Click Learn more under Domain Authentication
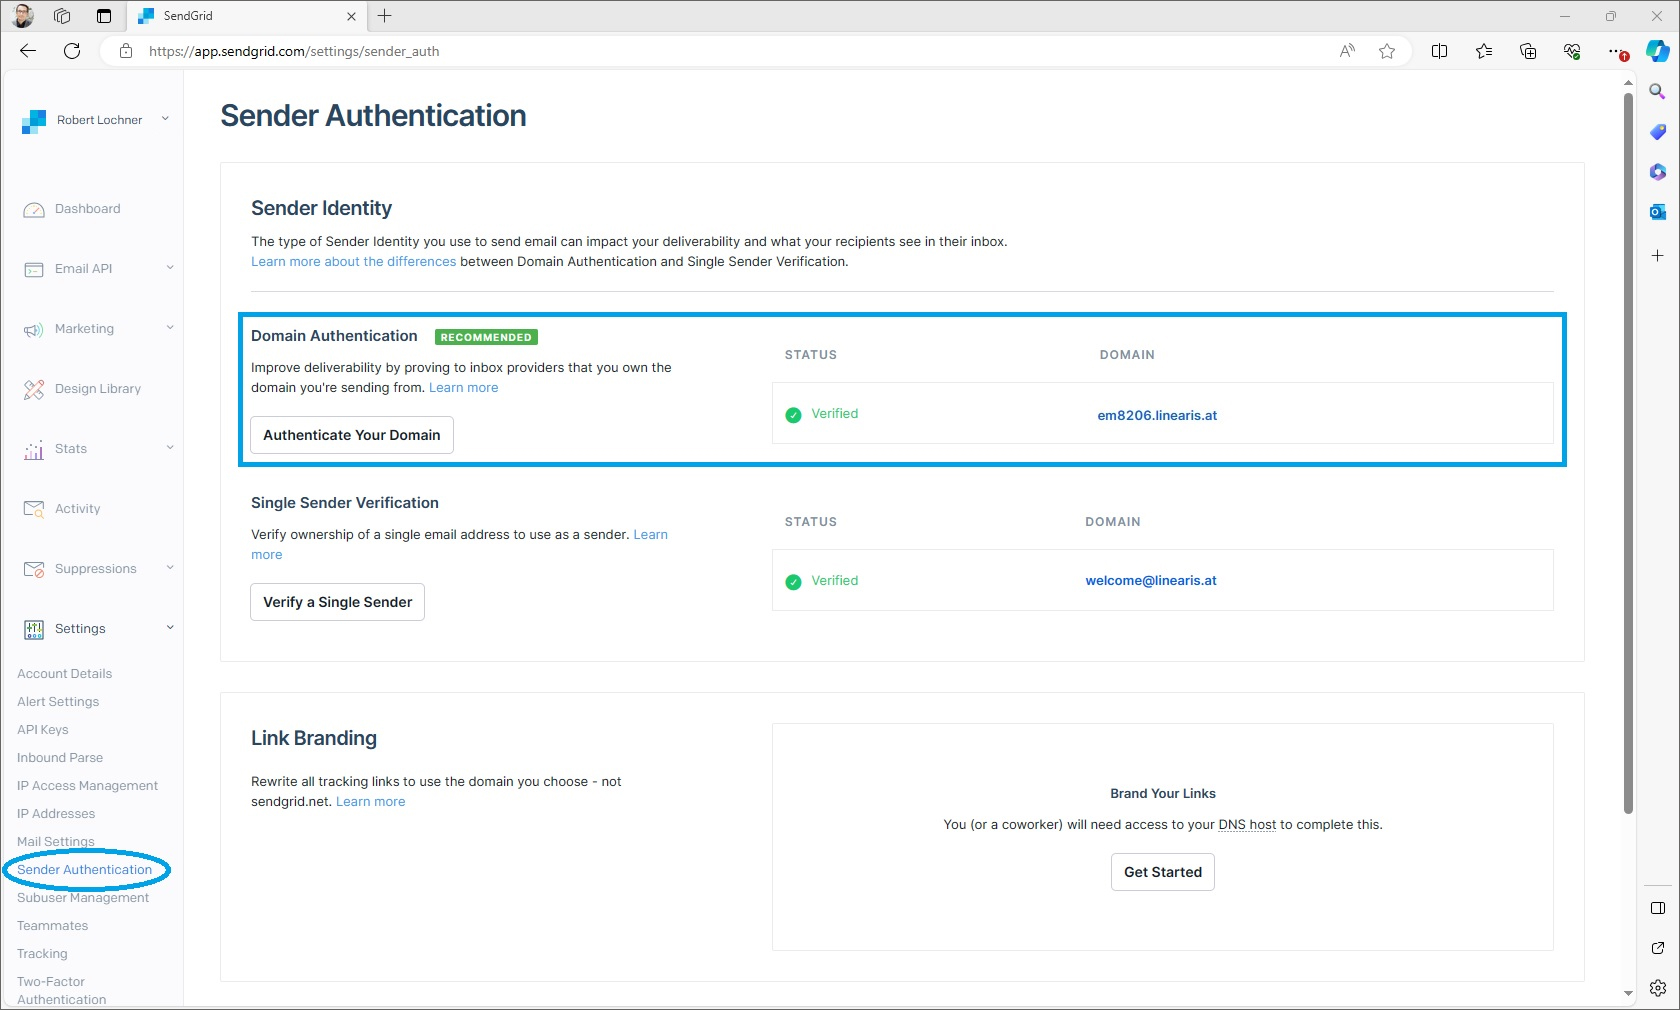Viewport: 1680px width, 1010px height. tap(463, 388)
